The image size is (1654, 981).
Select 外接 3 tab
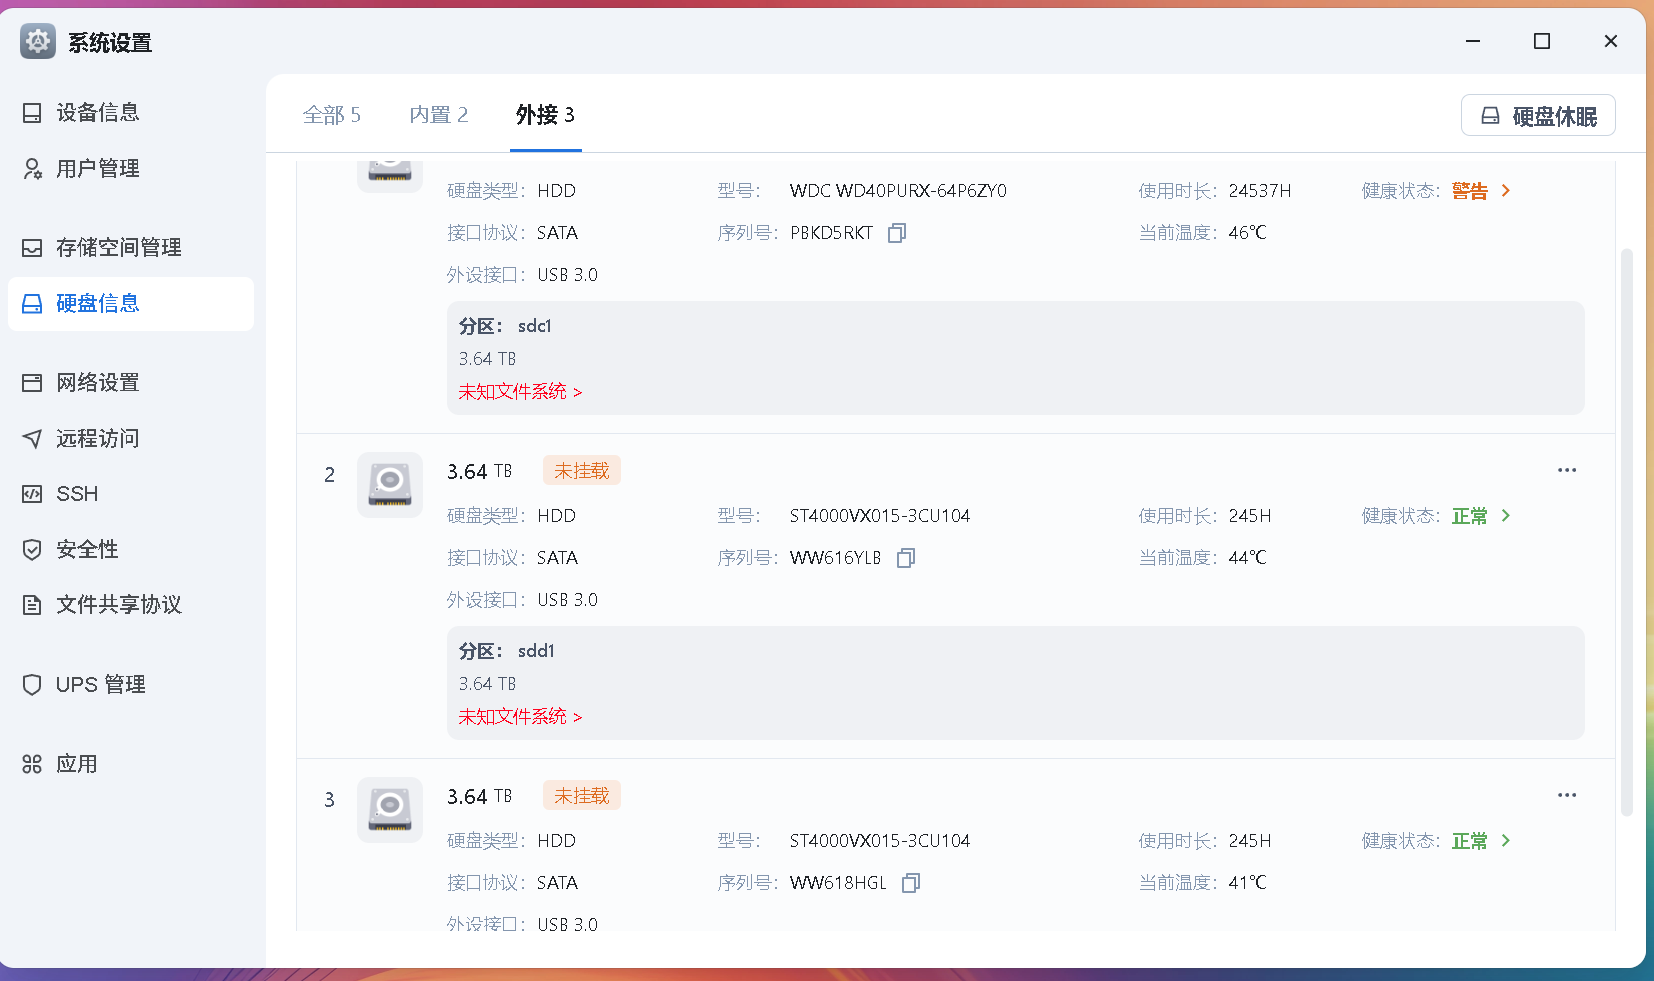pos(545,115)
